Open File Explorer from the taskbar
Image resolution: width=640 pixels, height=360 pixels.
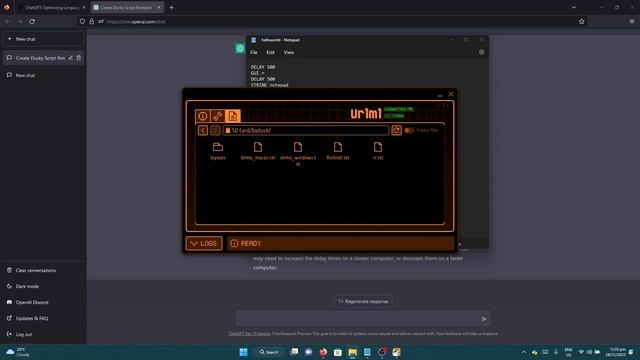pos(353,352)
